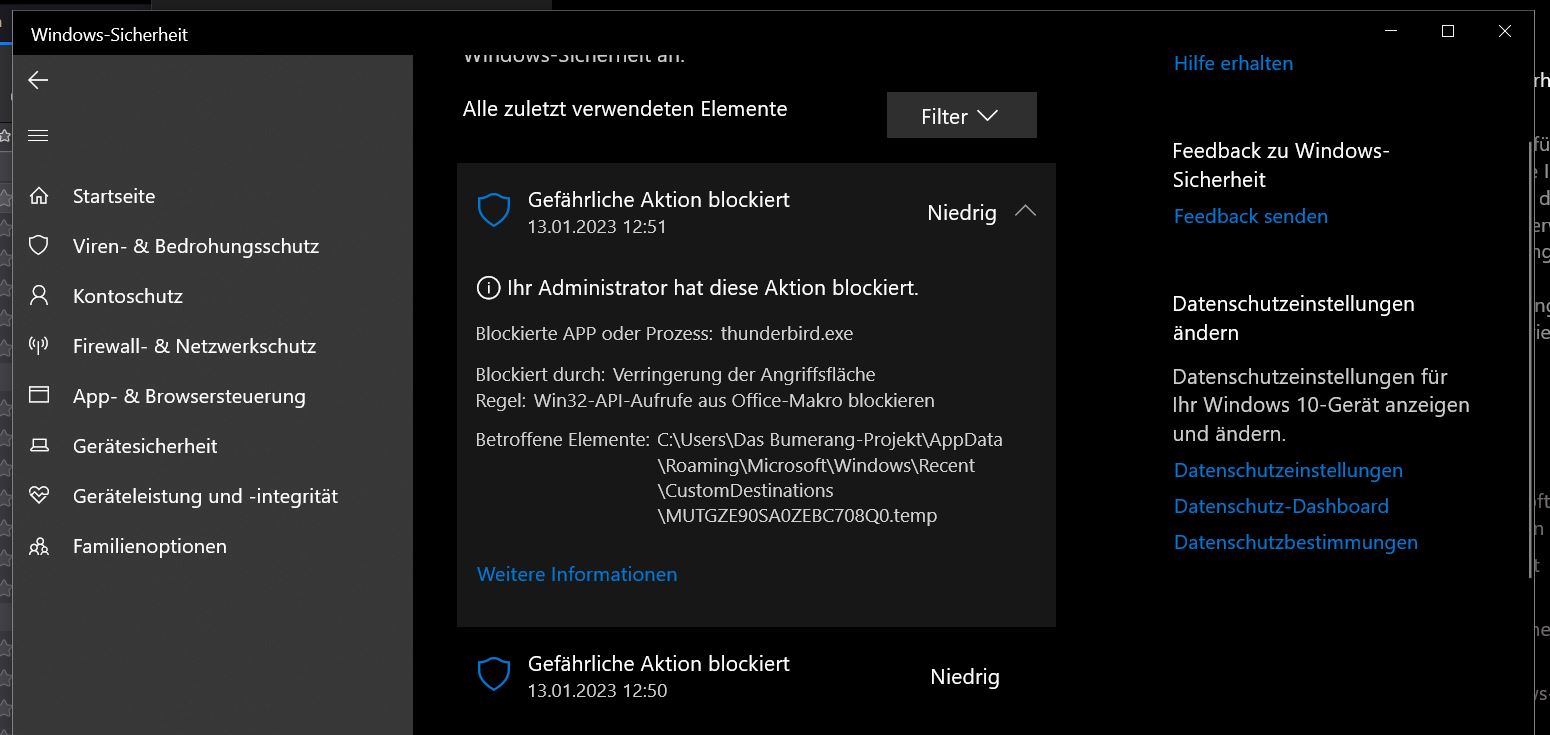Click the Viren- & Bedrohungsschutz shield icon
The image size is (1550, 735).
pos(39,246)
